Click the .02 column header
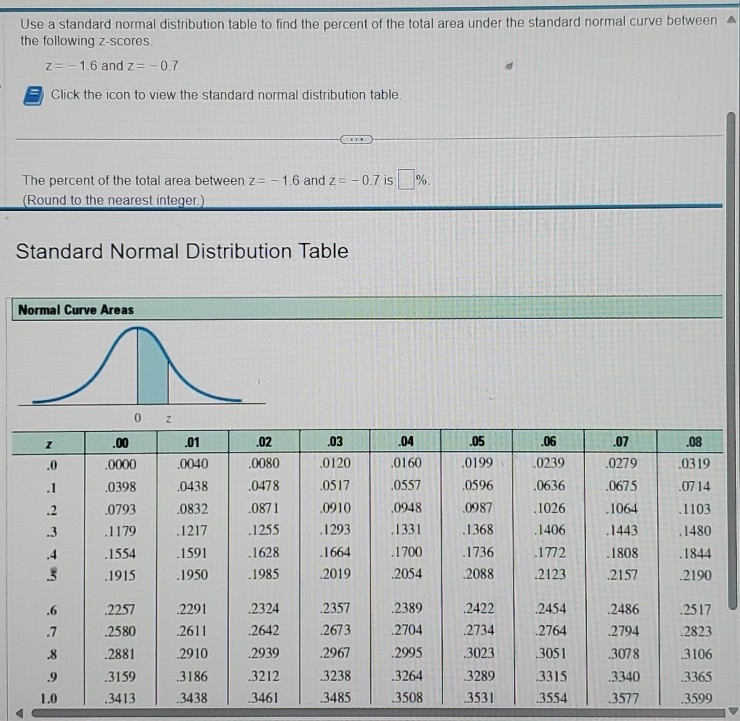This screenshot has height=721, width=740. coord(264,442)
